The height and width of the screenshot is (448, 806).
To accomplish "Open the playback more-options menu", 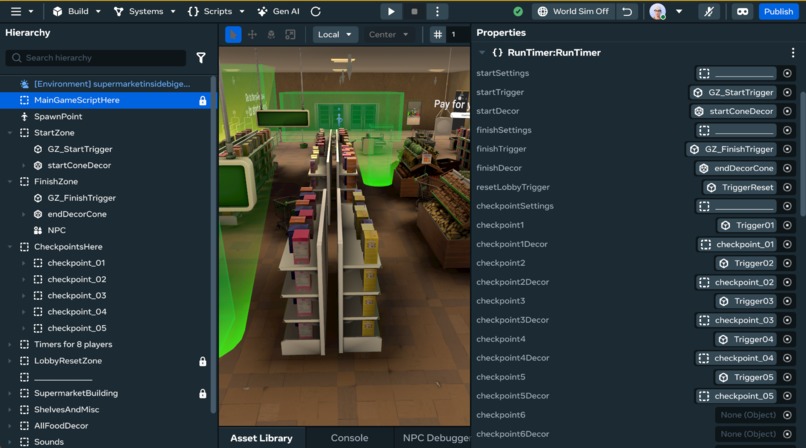I will 437,11.
